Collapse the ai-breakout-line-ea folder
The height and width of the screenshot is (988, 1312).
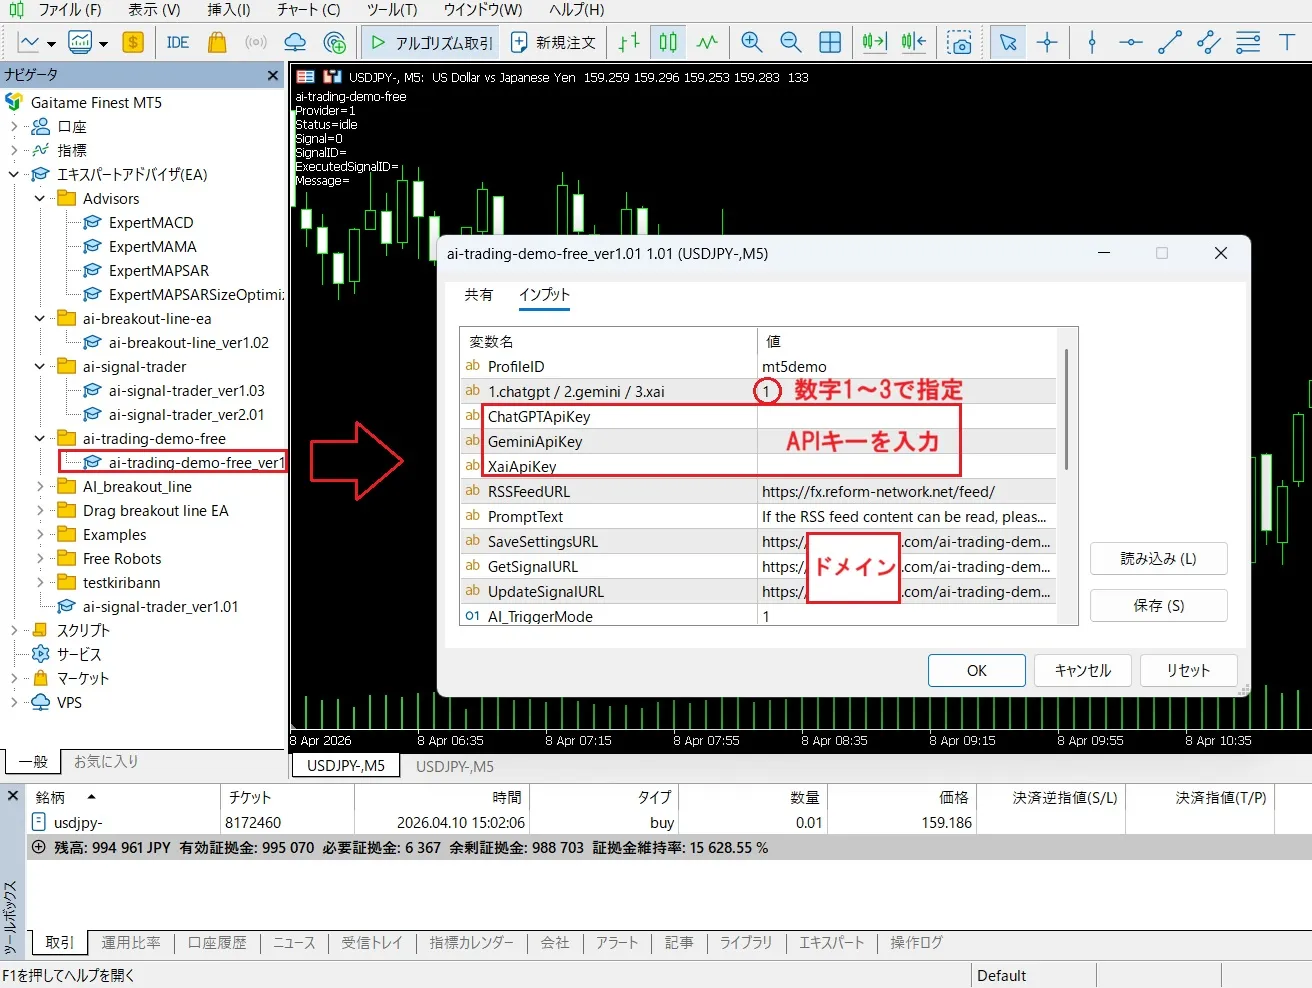tap(40, 318)
